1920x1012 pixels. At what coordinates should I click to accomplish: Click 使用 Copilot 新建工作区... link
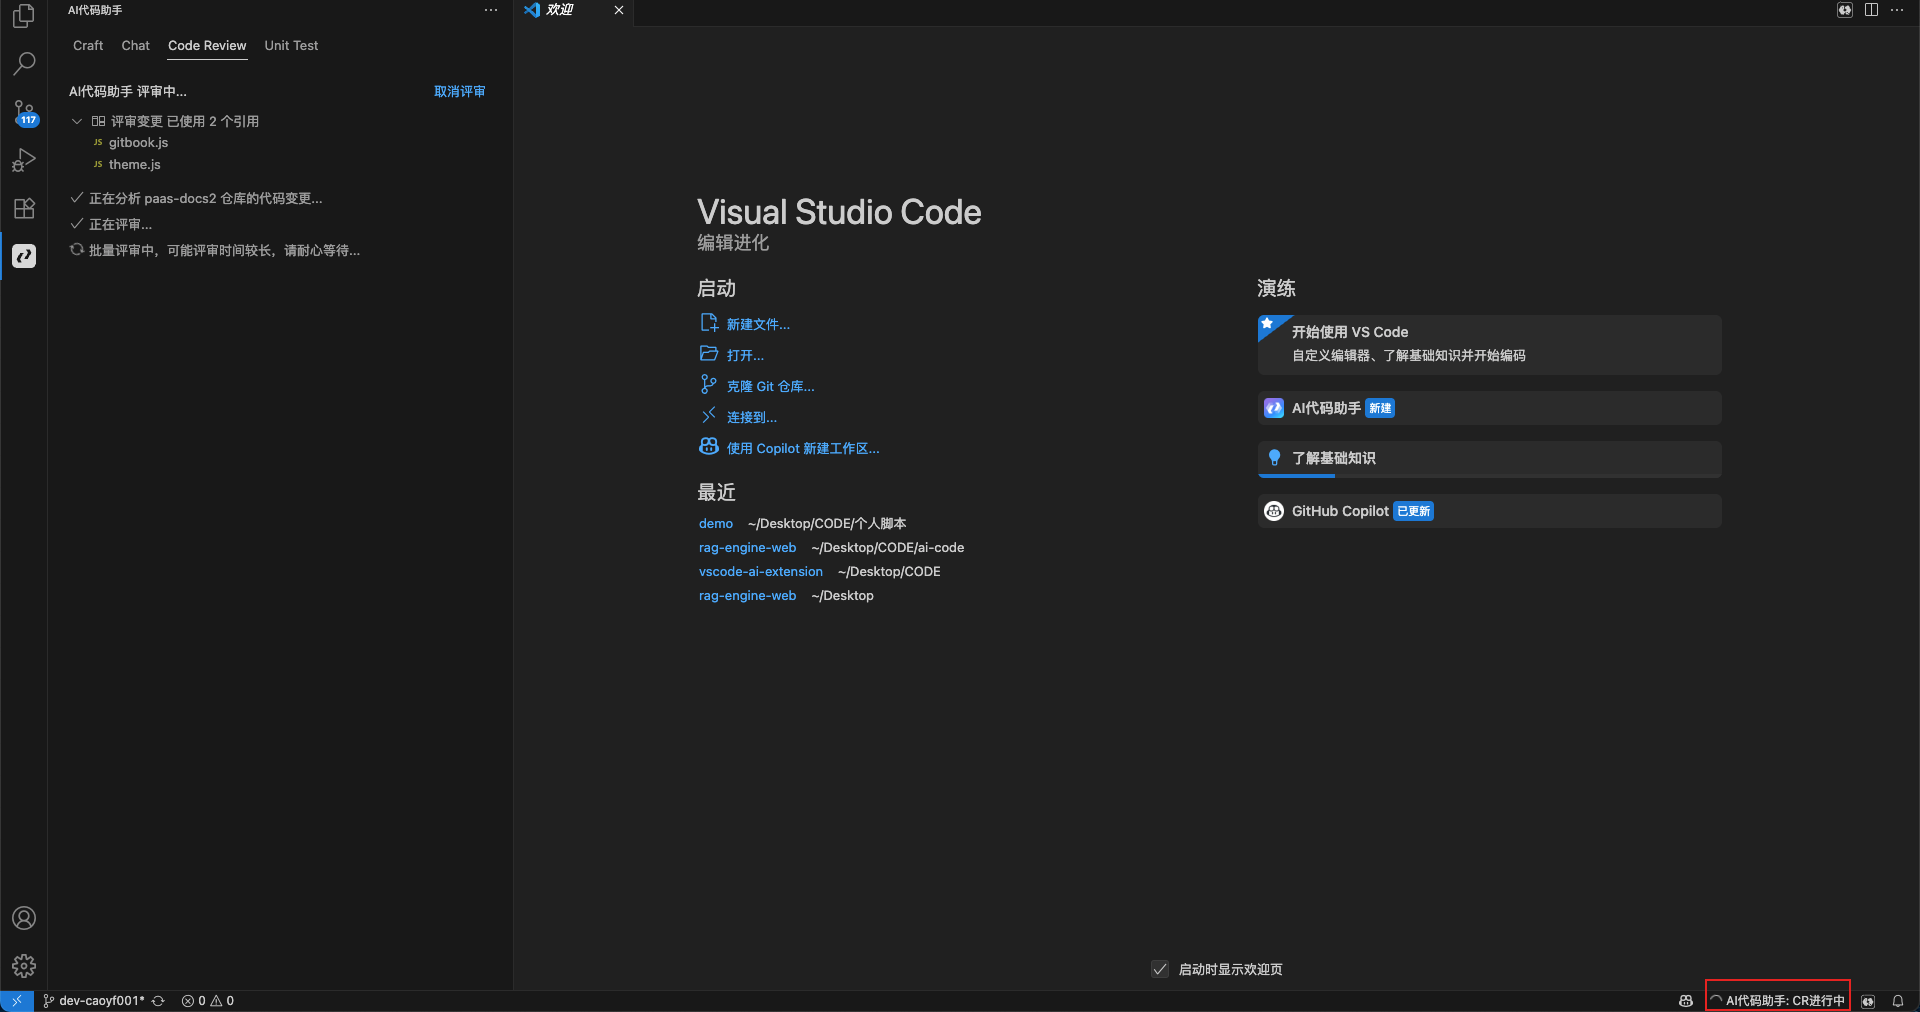click(803, 448)
